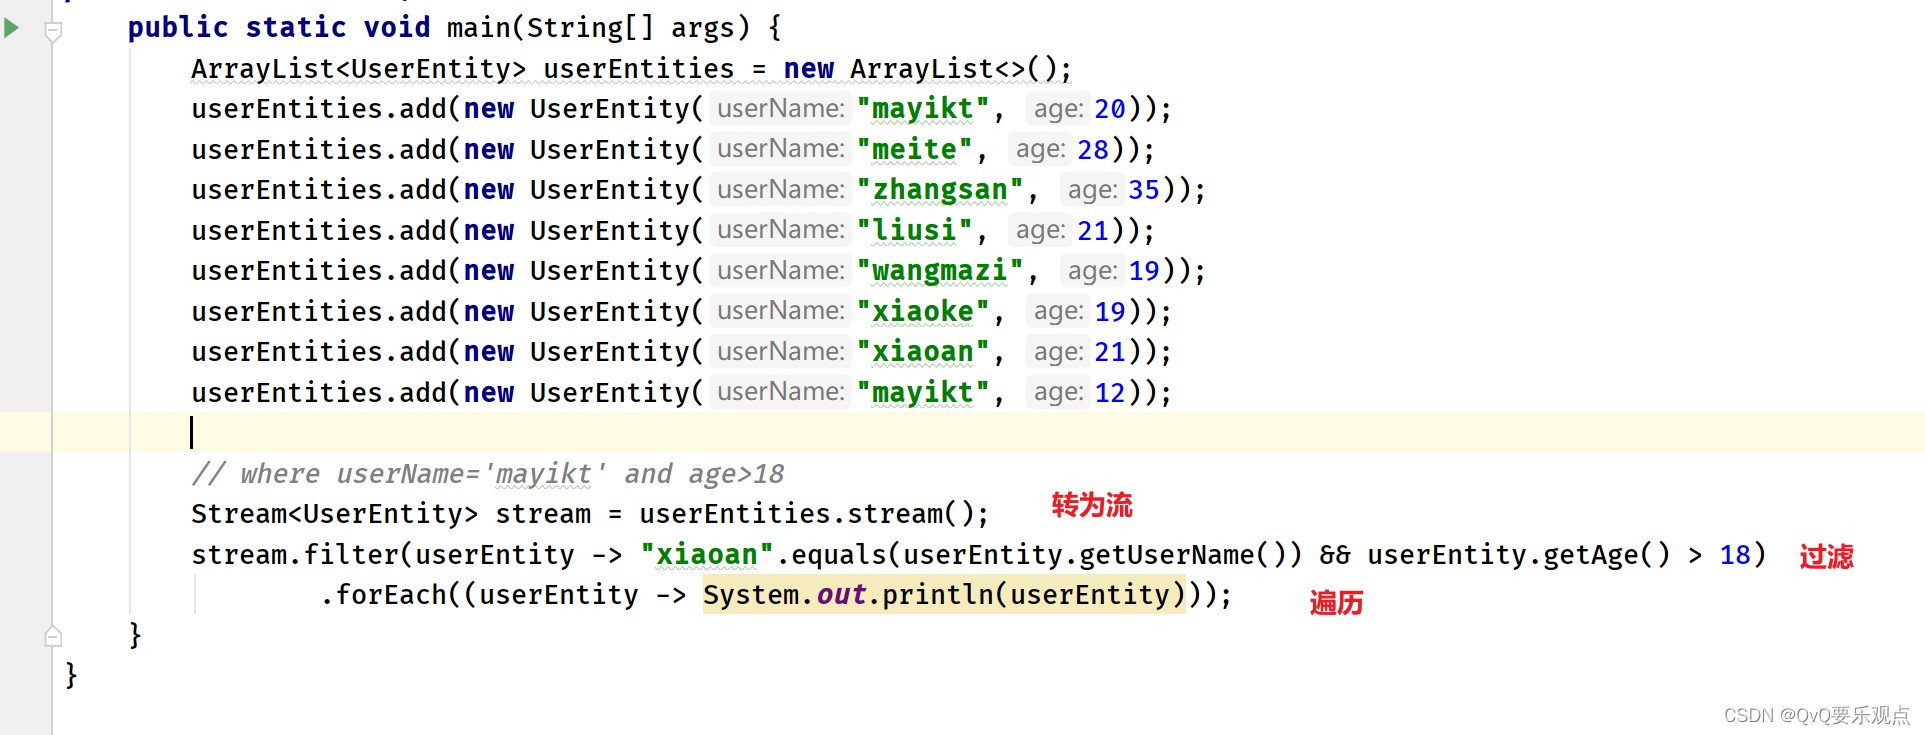Click the "xiaoke" string literal
Image resolution: width=1925 pixels, height=735 pixels.
click(923, 311)
